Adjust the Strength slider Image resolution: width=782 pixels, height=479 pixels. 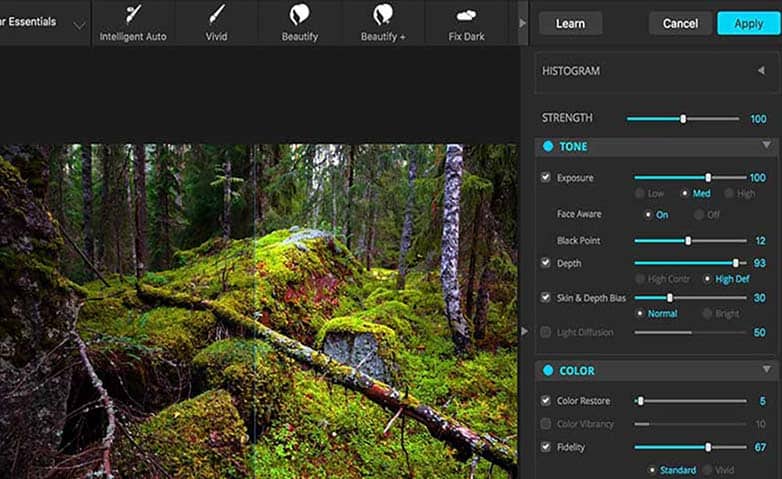point(683,119)
